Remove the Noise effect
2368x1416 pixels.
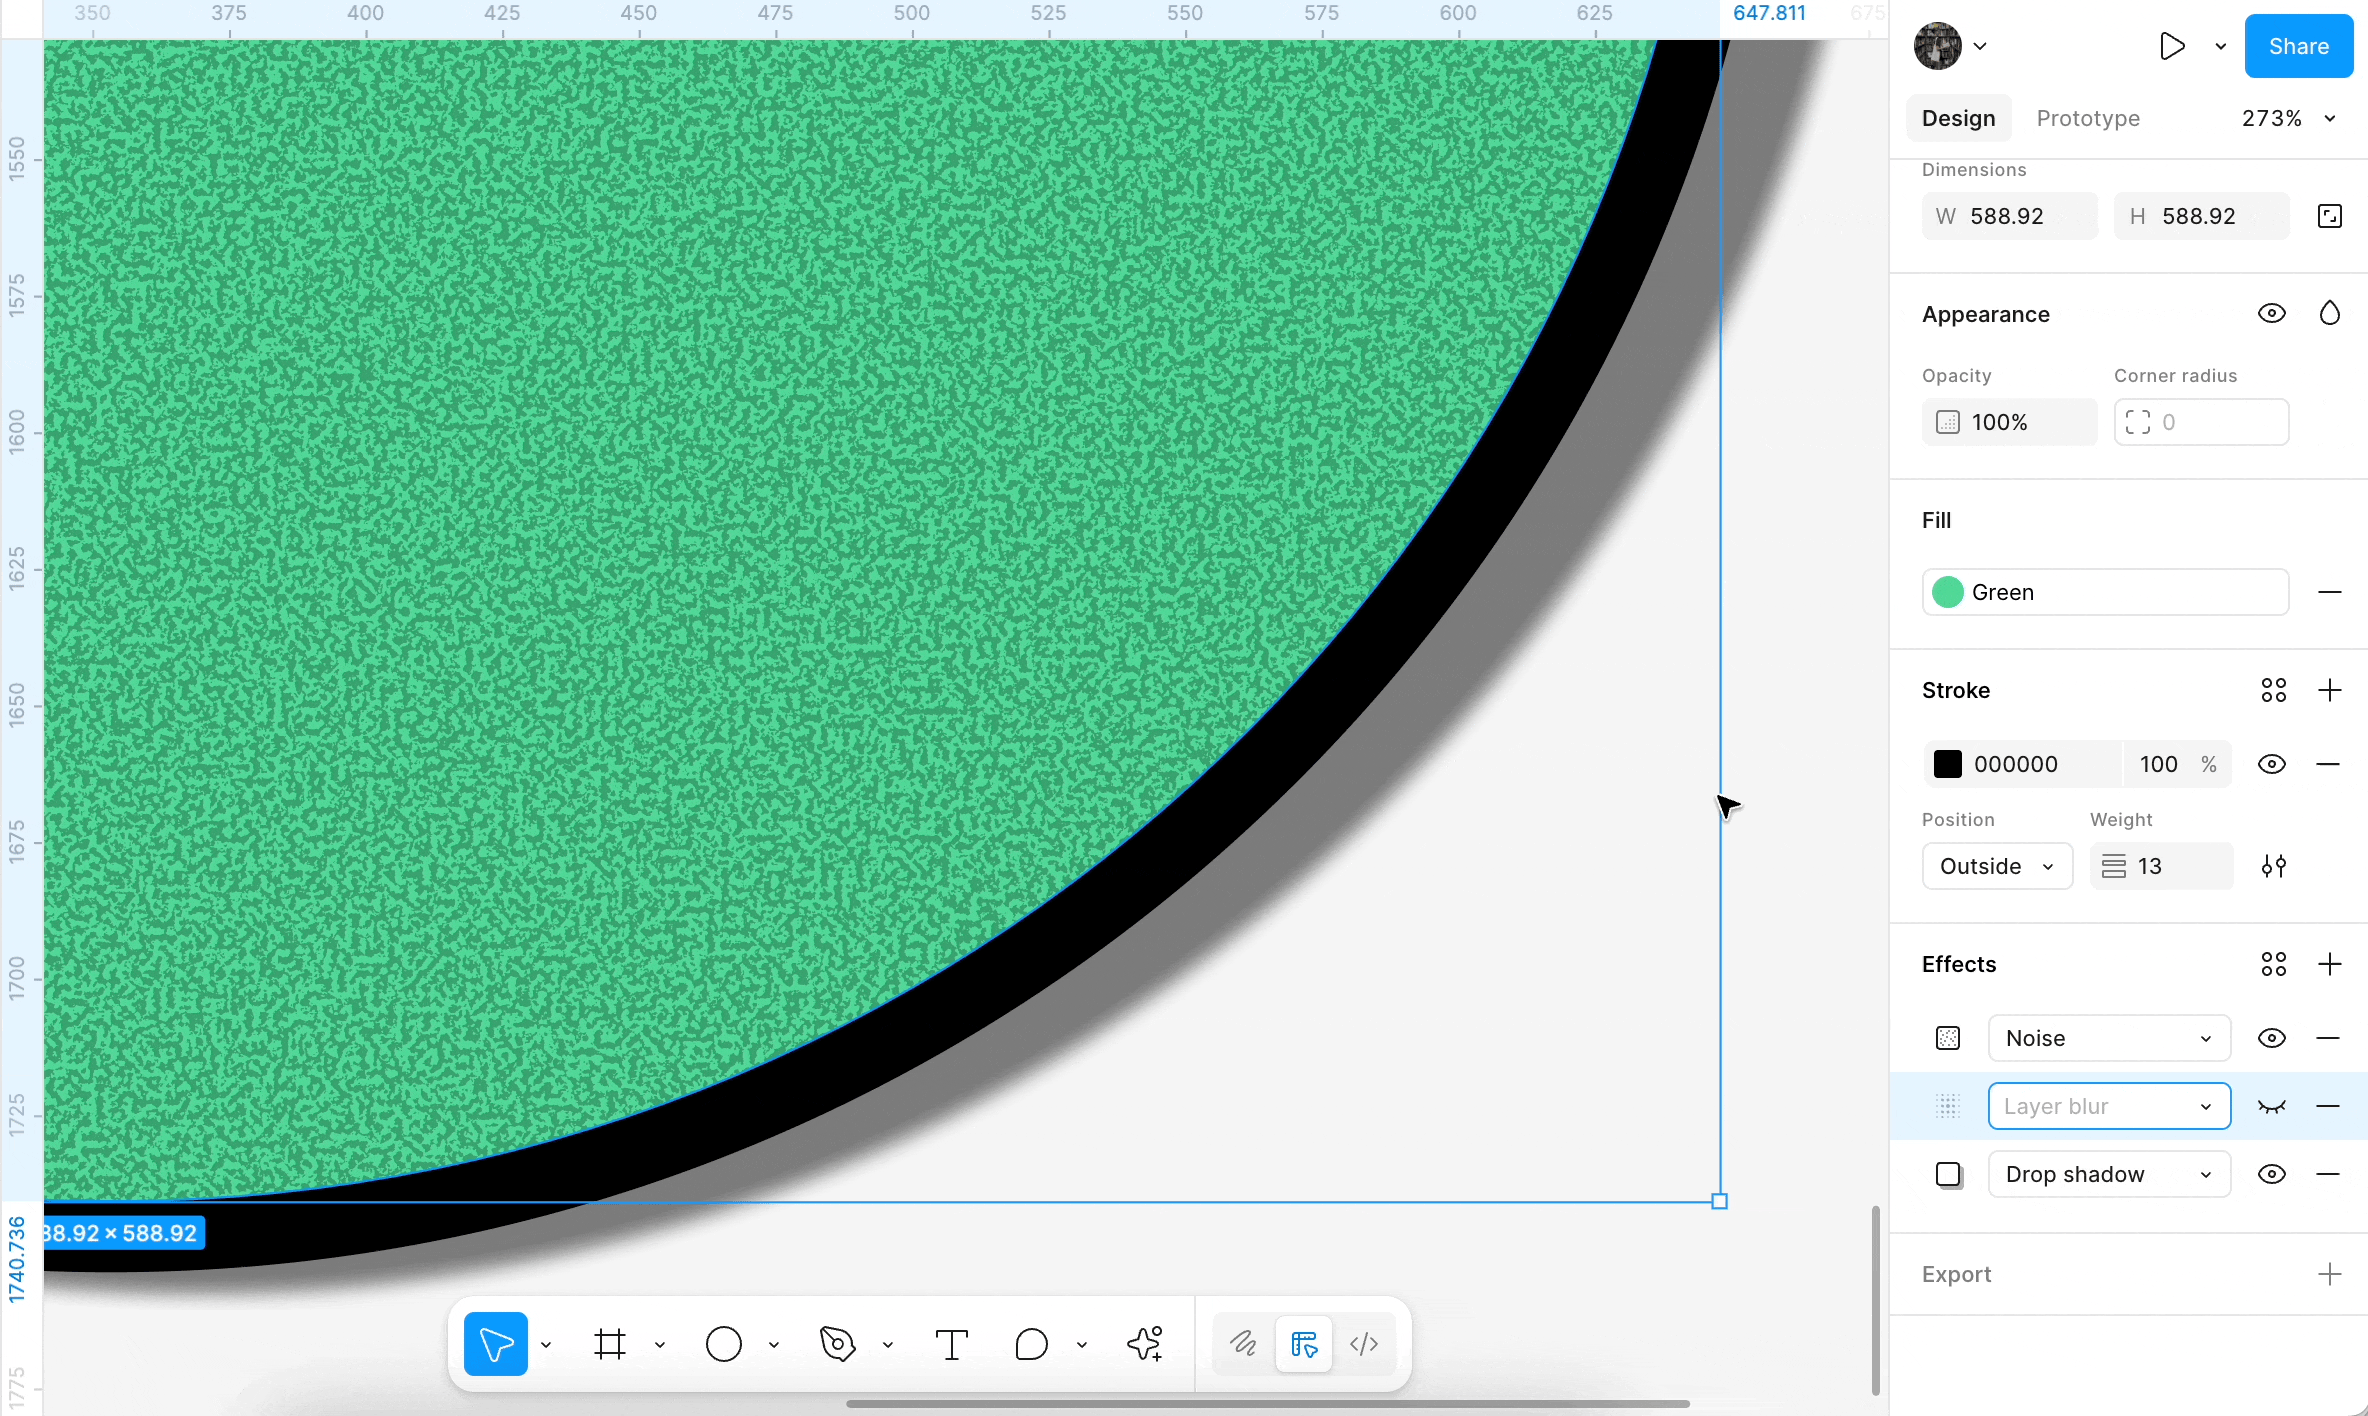(2328, 1038)
